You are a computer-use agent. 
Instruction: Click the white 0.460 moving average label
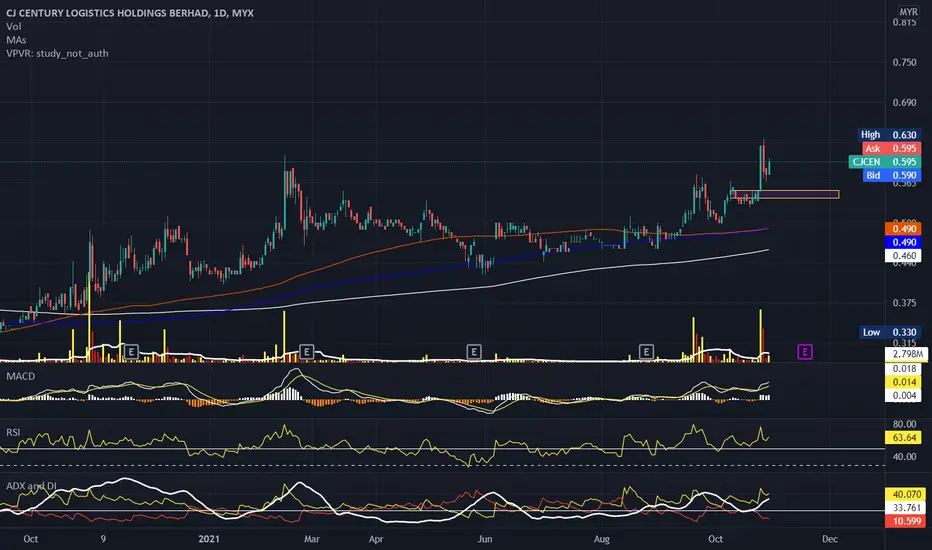click(x=903, y=256)
